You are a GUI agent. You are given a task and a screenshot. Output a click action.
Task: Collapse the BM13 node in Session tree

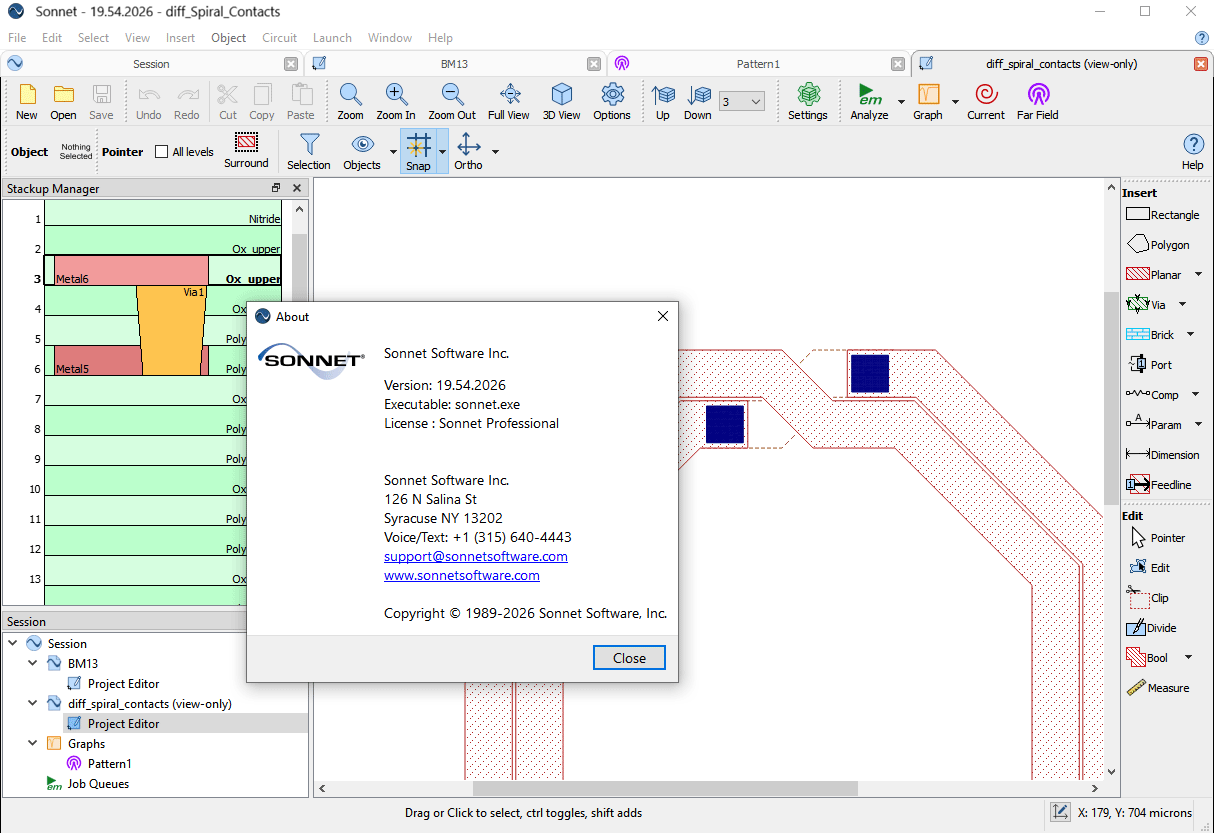coord(33,663)
